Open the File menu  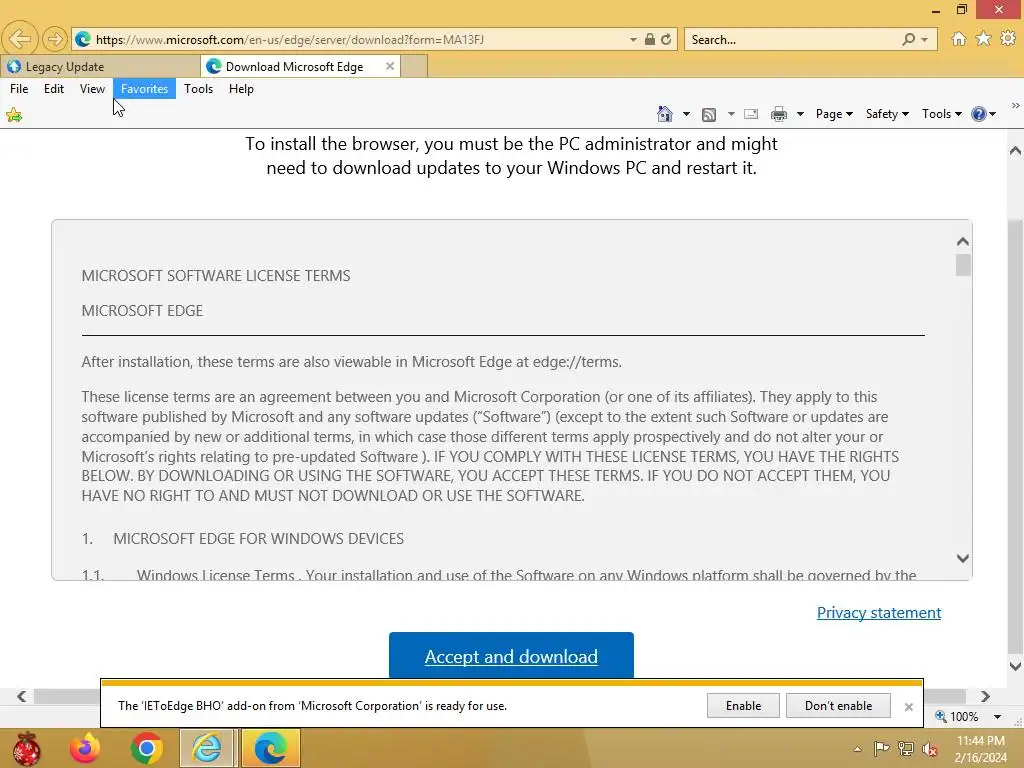point(19,89)
